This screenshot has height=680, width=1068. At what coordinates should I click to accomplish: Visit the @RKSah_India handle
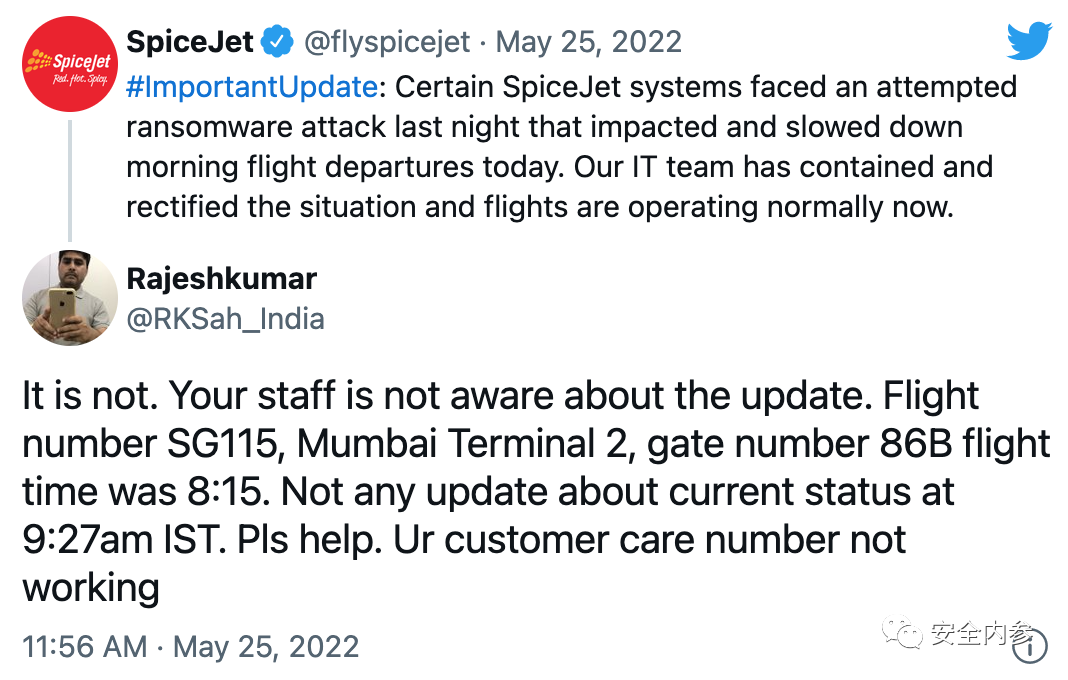(225, 319)
